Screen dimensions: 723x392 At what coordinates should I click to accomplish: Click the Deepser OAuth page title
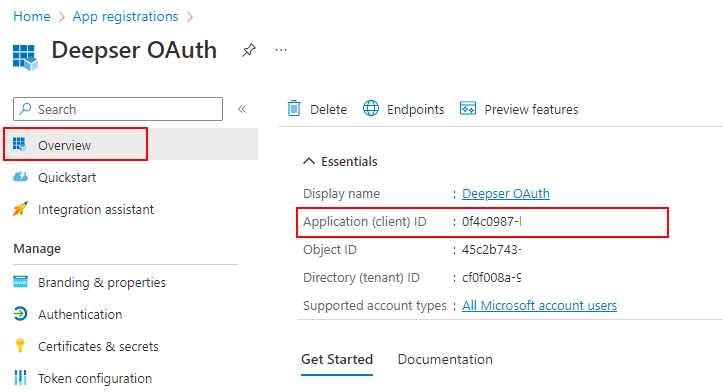[134, 50]
